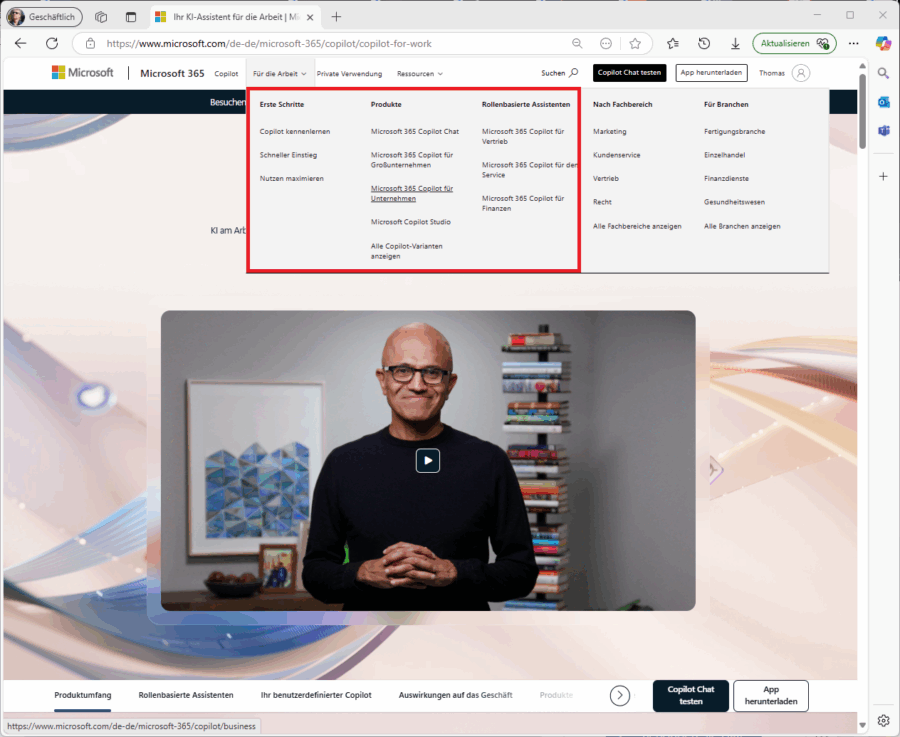The image size is (900, 737).
Task: Select Gesundheitswesen under Für Branchen
Action: coord(734,202)
